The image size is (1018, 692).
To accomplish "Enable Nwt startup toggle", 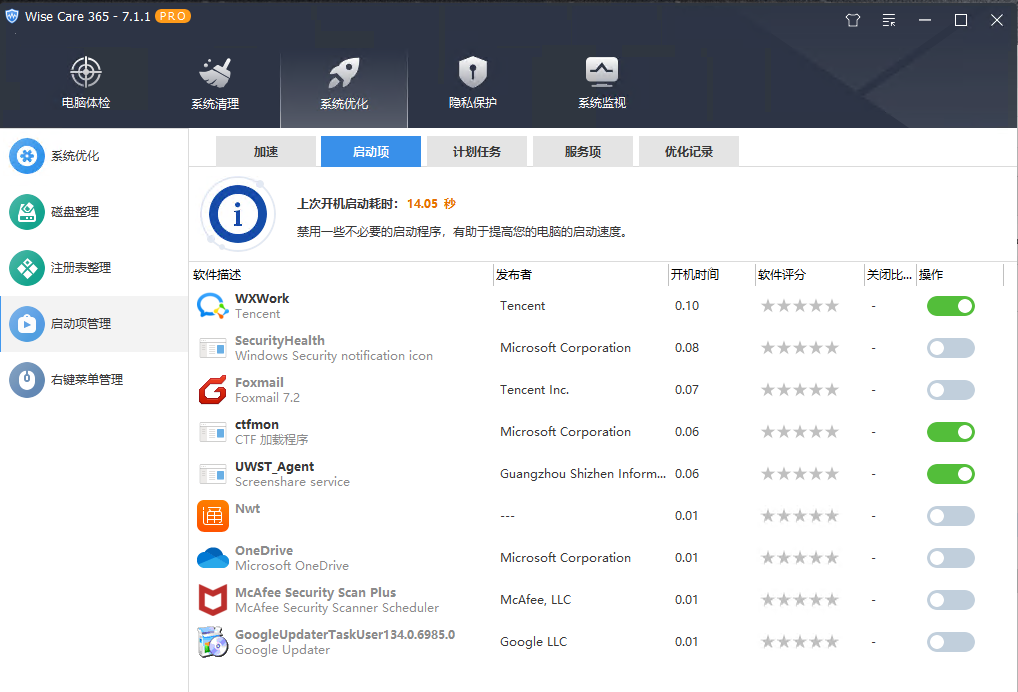I will click(950, 515).
